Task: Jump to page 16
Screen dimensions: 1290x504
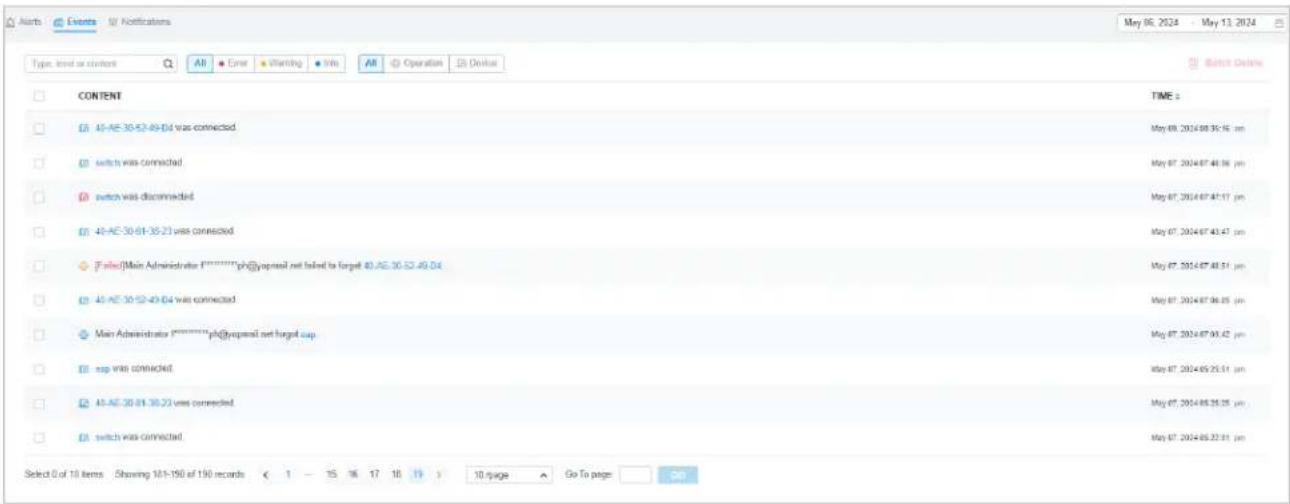Action: pyautogui.click(x=352, y=474)
